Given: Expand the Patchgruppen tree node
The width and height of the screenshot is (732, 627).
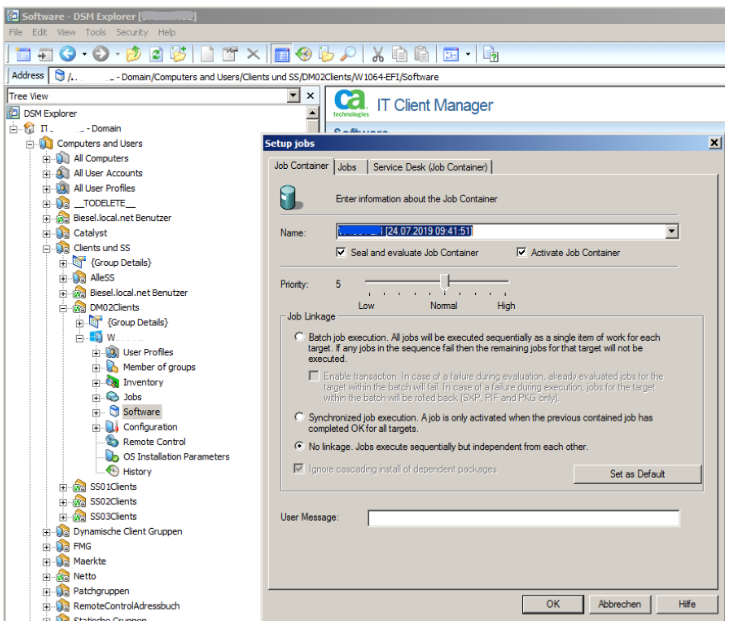Looking at the screenshot, I should point(46,592).
